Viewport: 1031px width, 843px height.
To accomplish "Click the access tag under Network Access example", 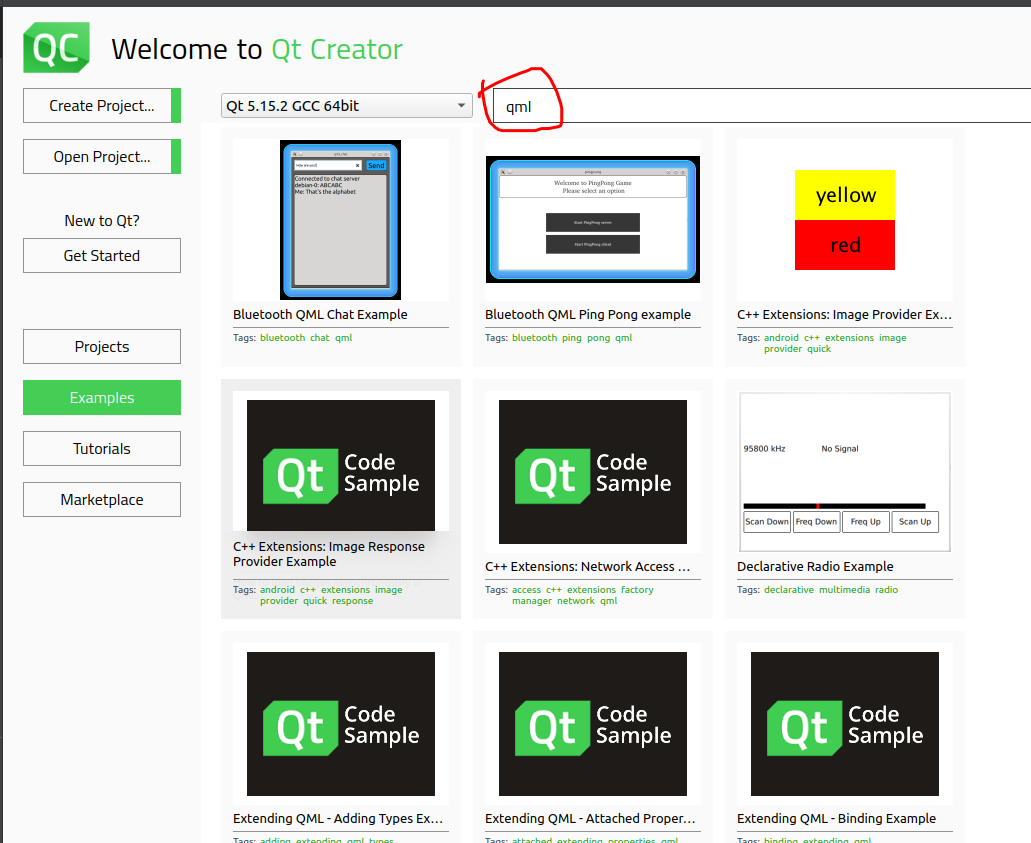I will click(x=527, y=590).
